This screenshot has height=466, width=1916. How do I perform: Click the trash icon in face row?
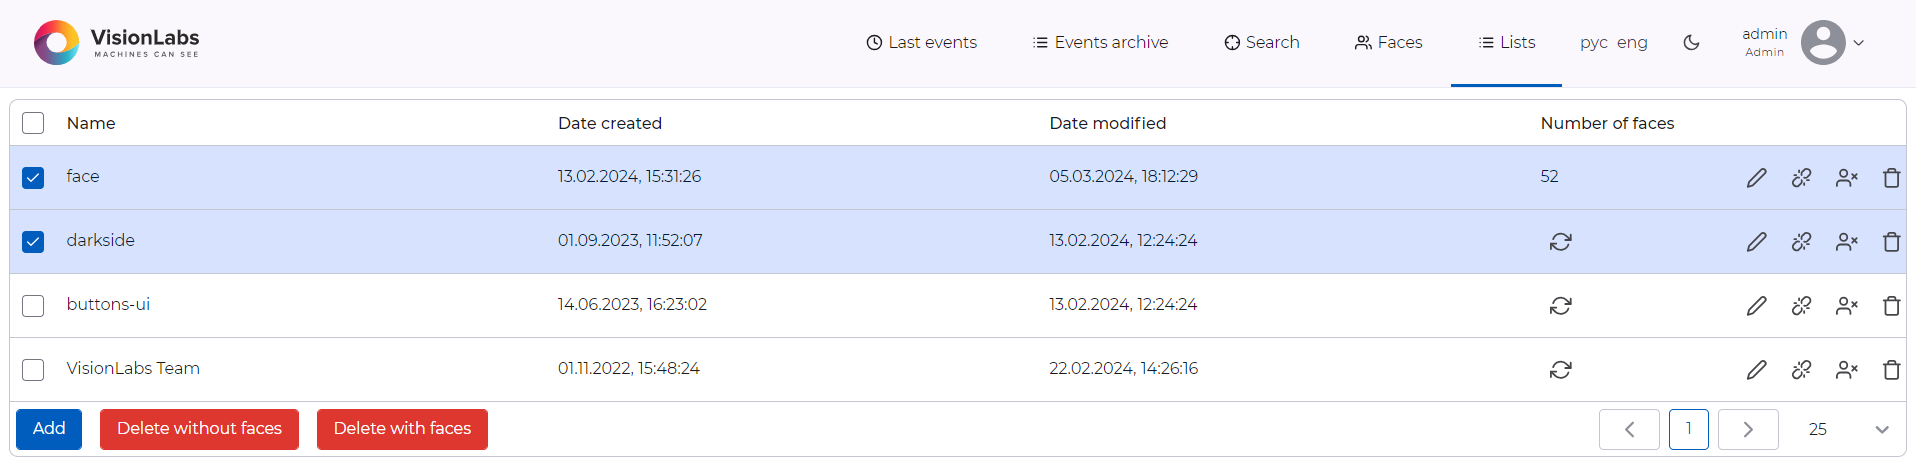click(x=1891, y=178)
